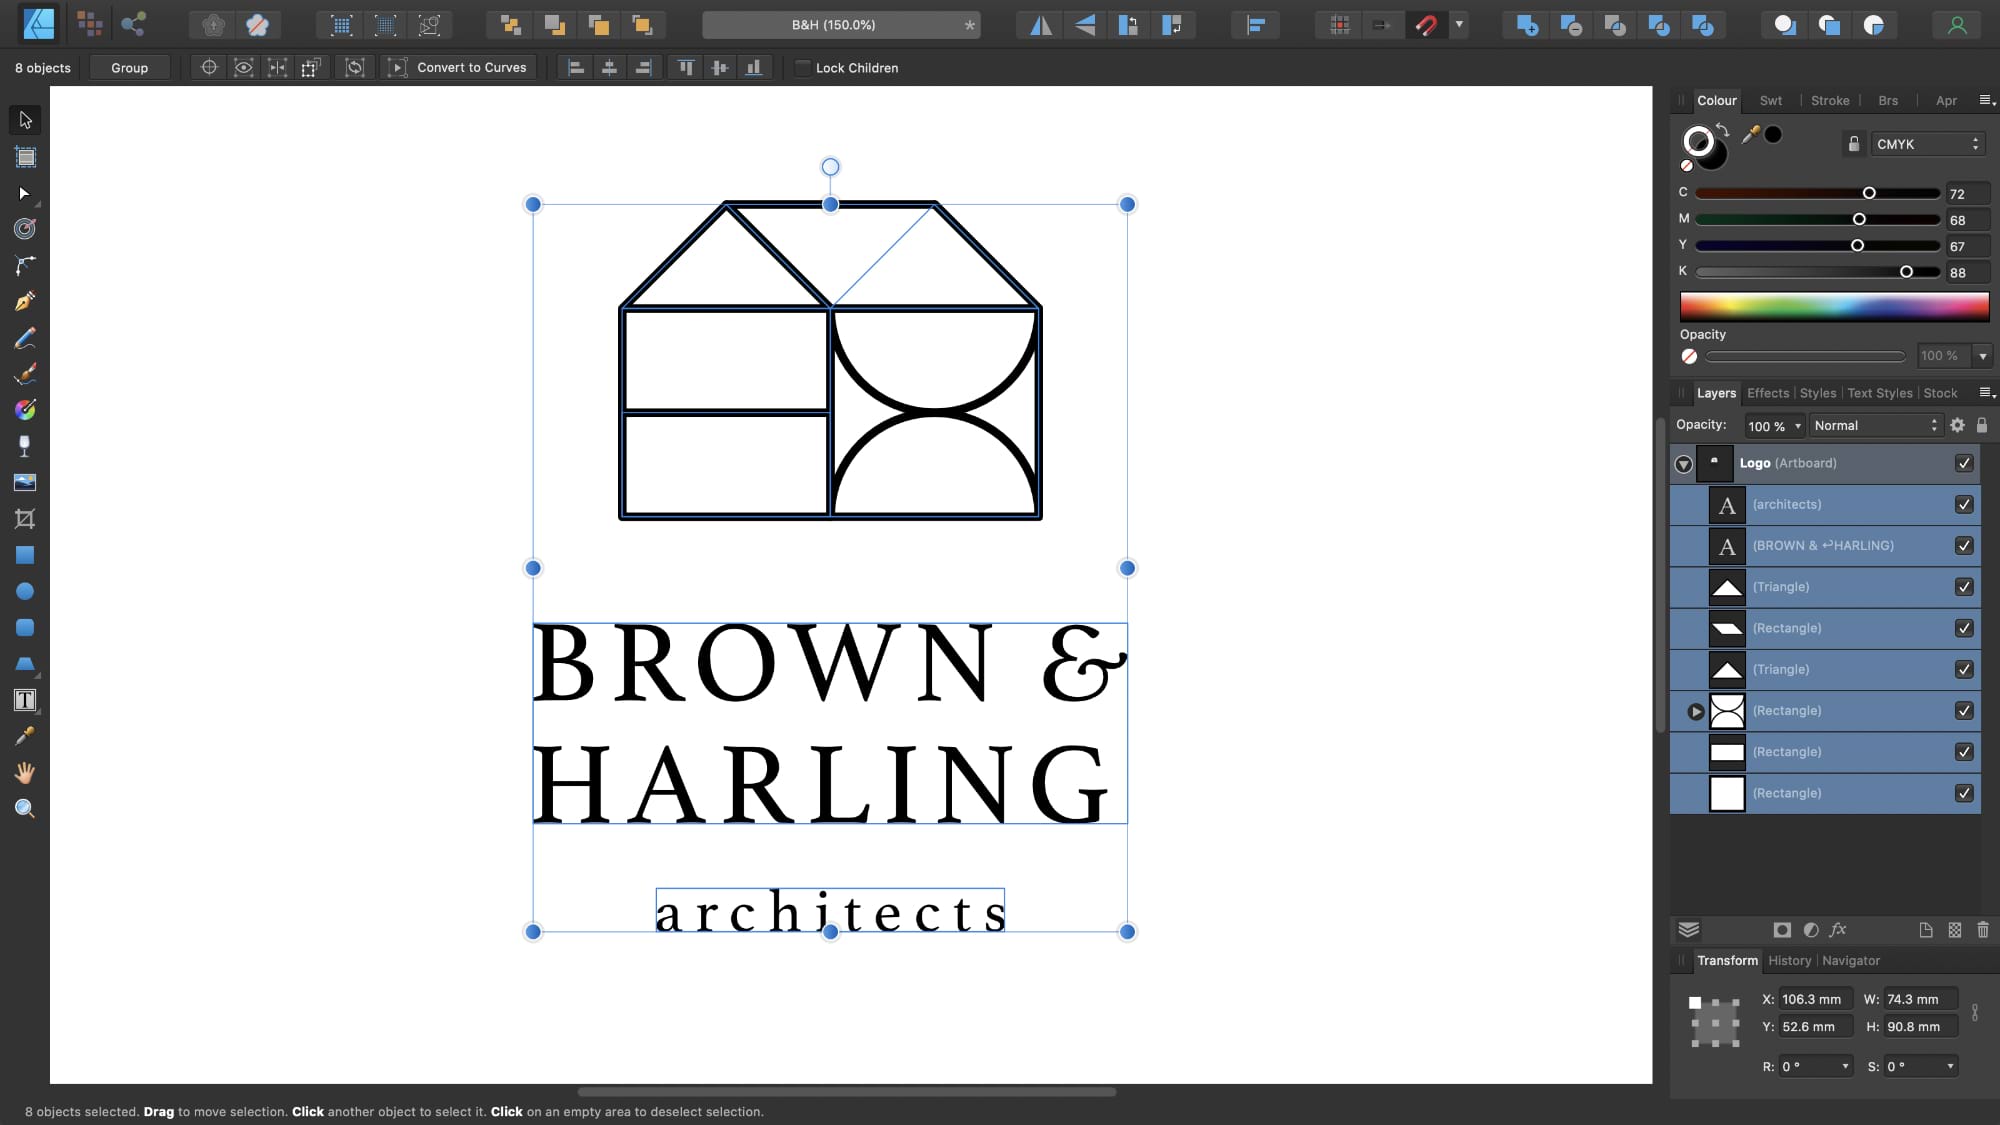Click the Effects panel tab
2000x1125 pixels.
point(1768,393)
